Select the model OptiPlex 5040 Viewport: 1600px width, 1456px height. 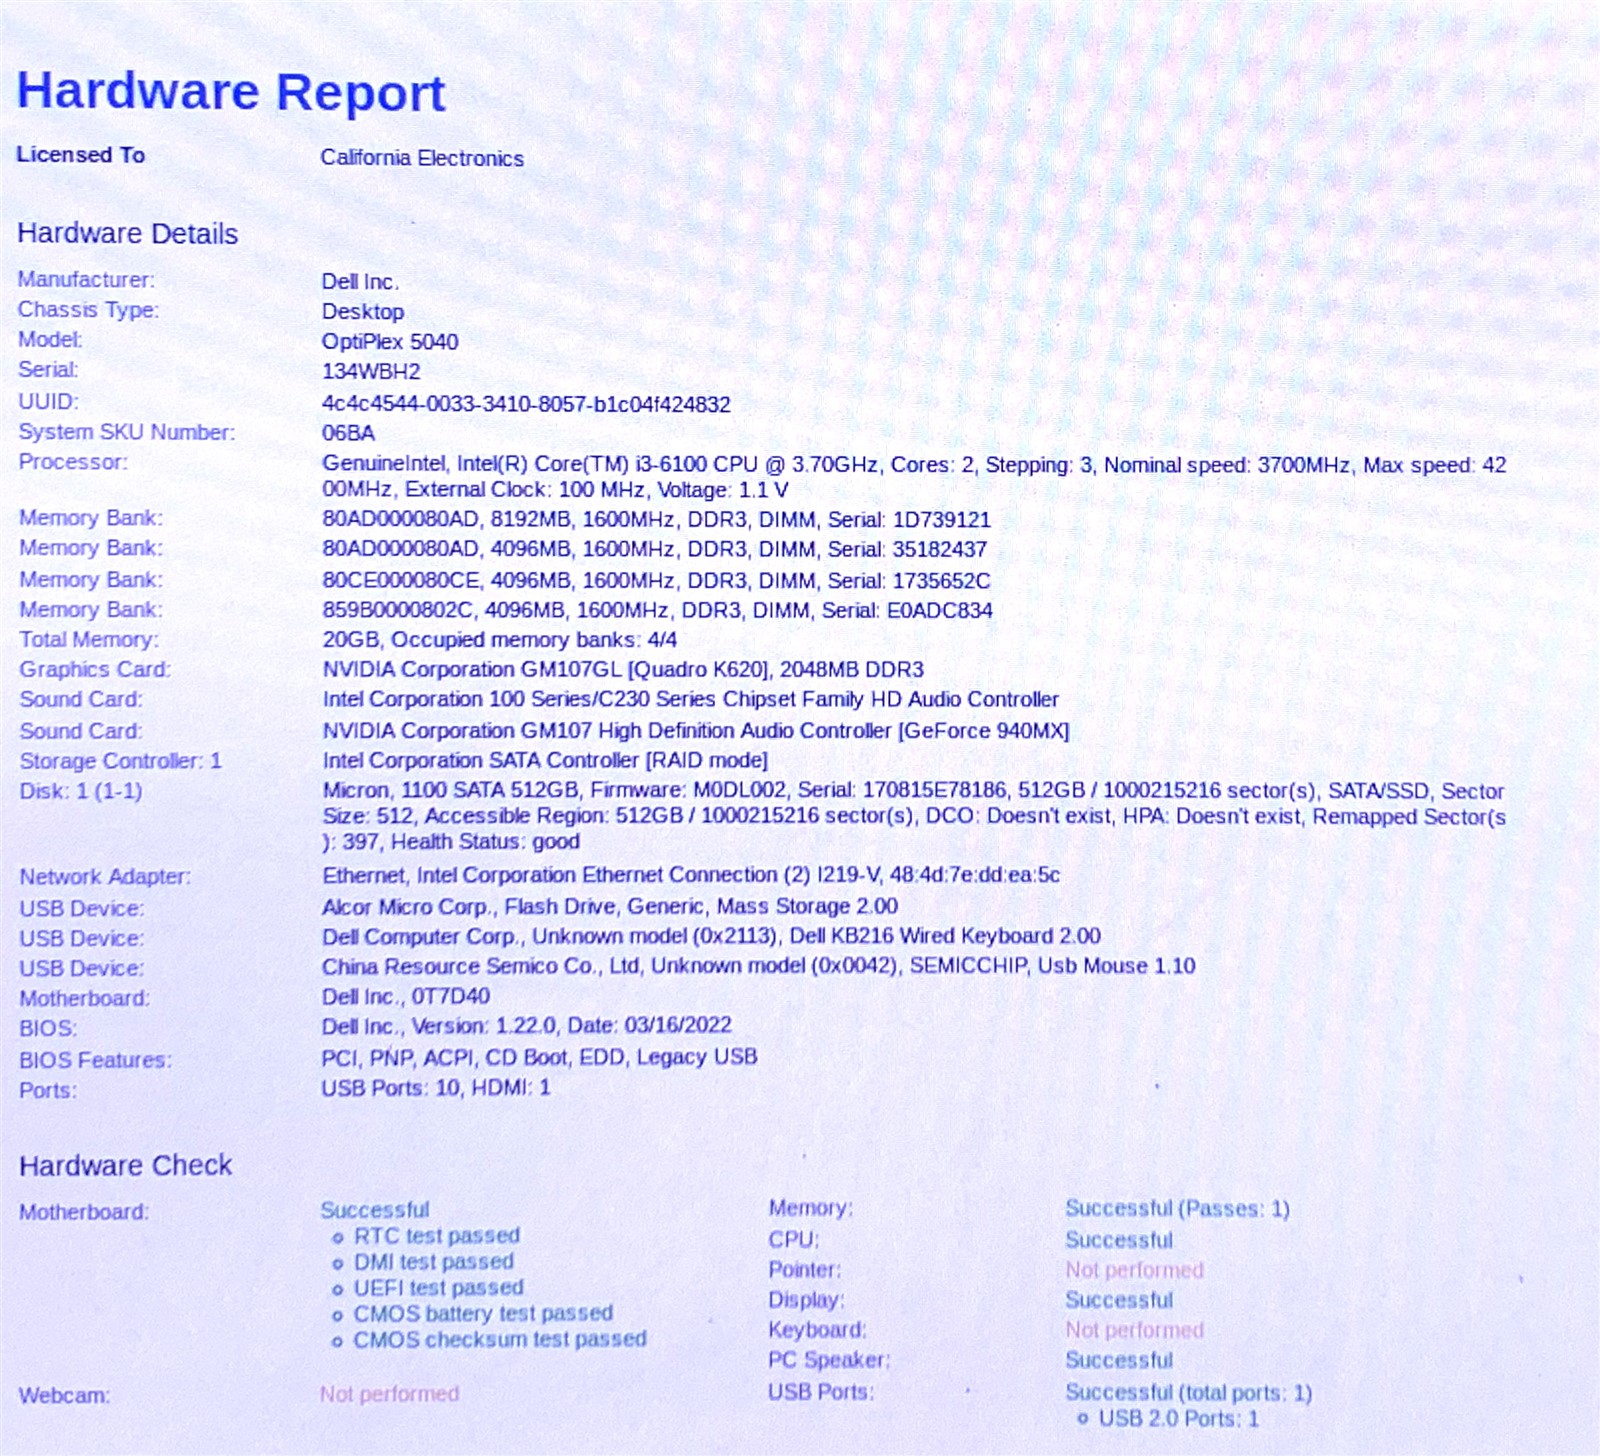390,342
